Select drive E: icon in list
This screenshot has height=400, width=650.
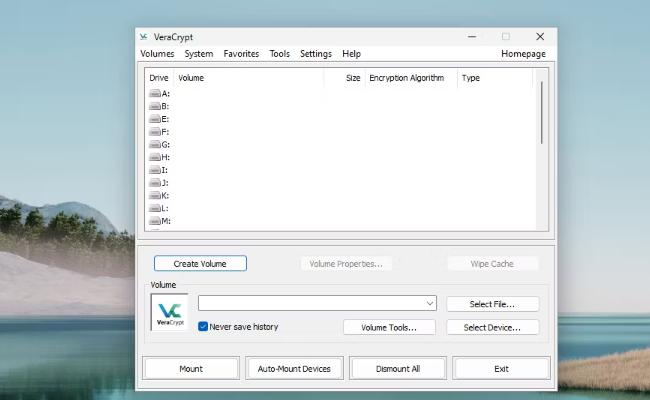point(155,119)
